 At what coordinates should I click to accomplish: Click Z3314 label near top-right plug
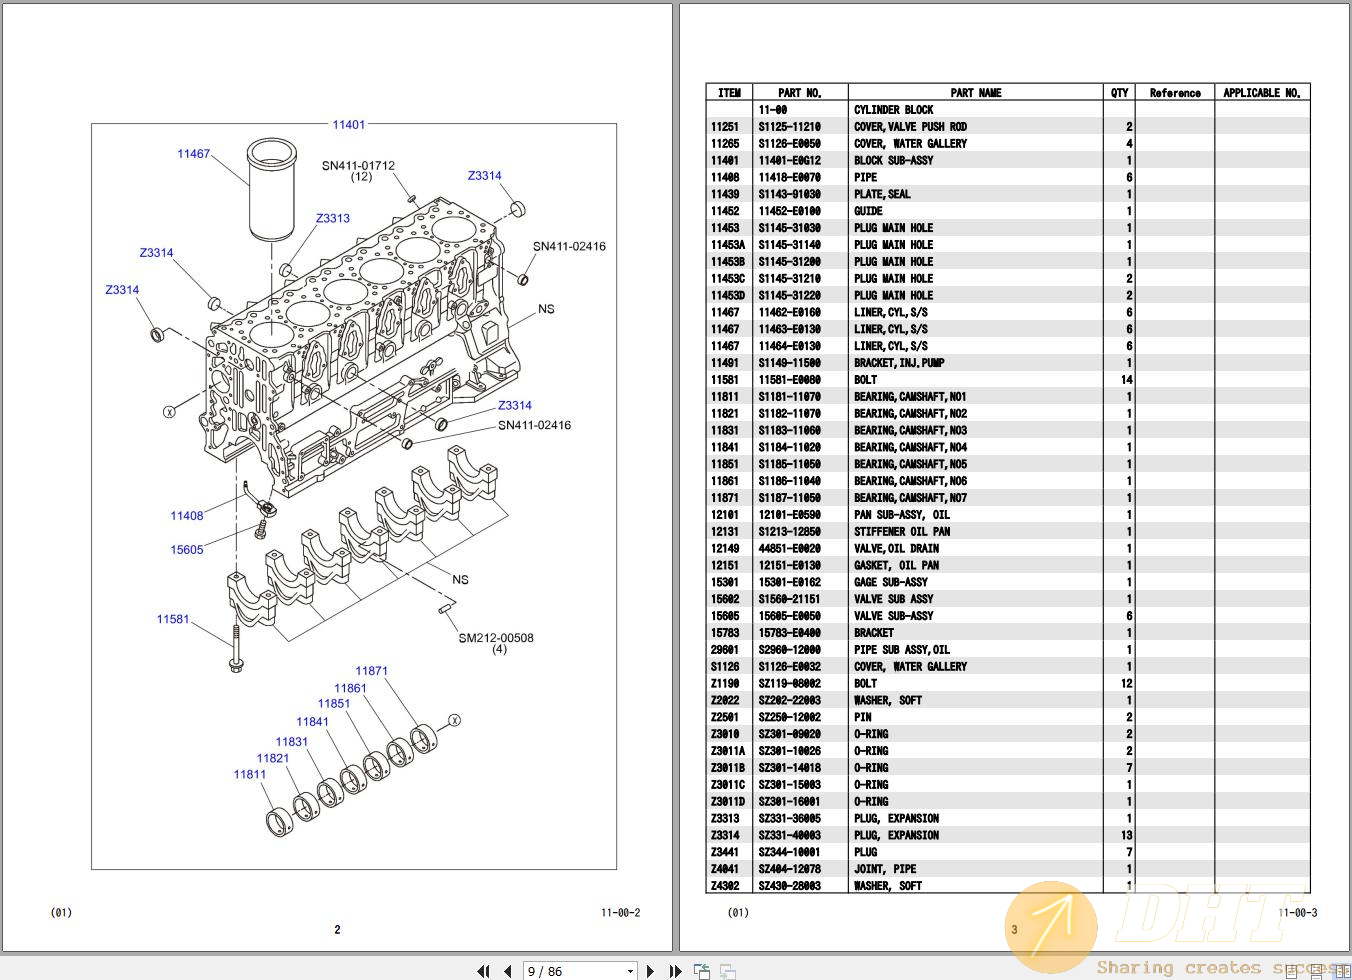tap(485, 175)
